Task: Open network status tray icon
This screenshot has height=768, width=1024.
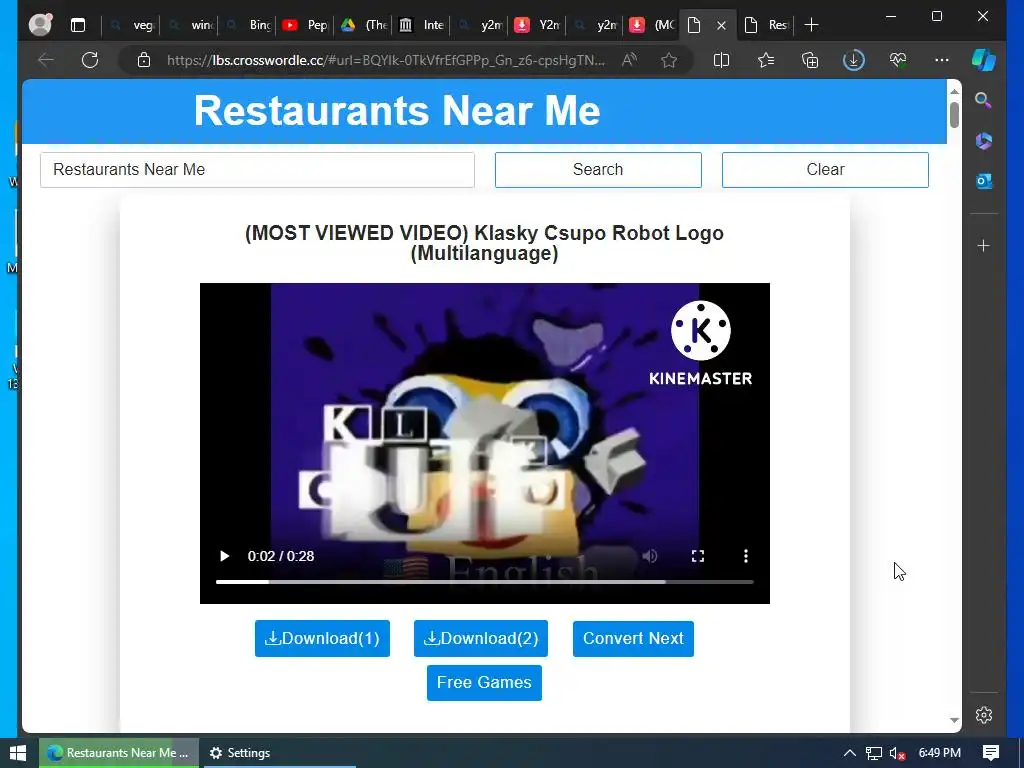Action: [874, 753]
